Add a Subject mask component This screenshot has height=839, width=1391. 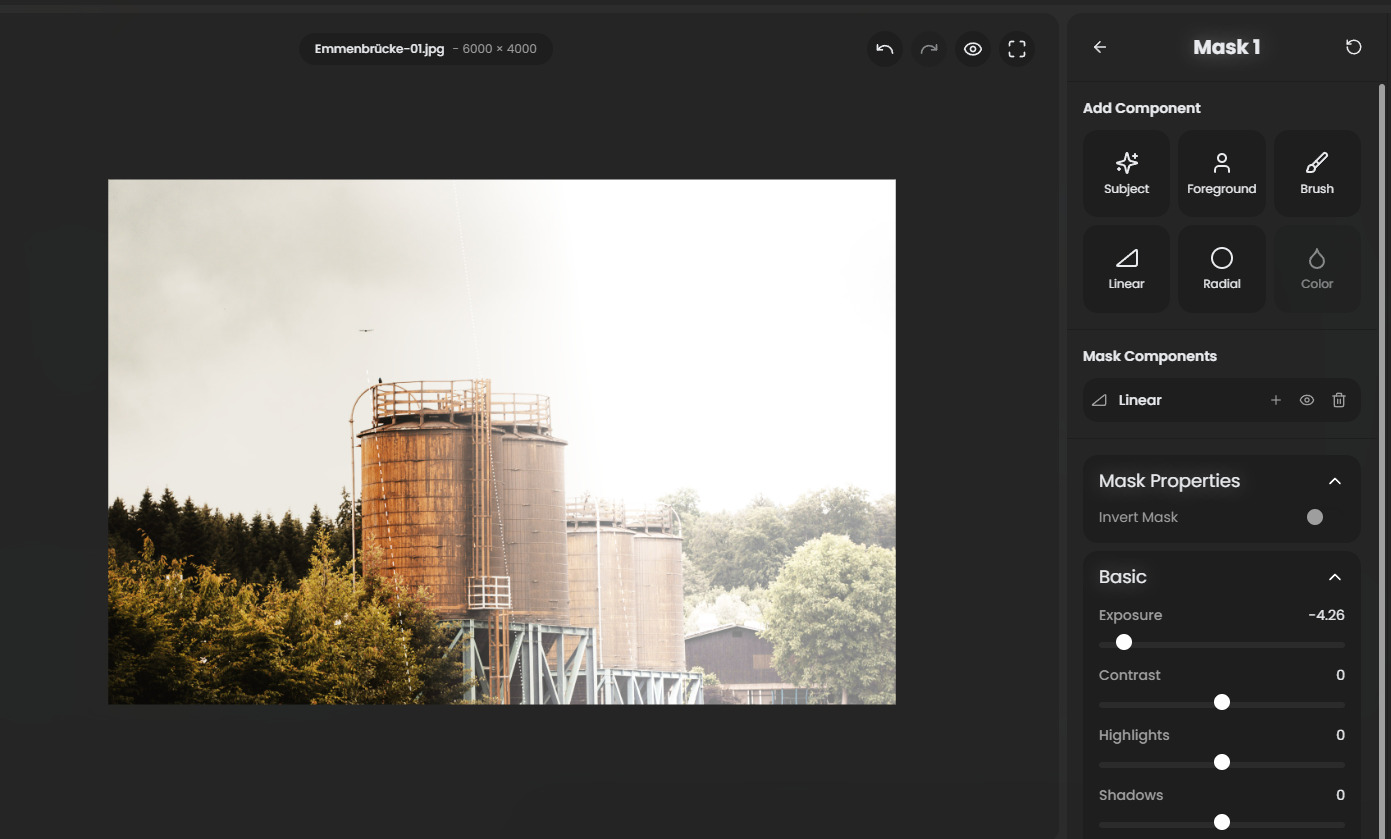pos(1126,173)
